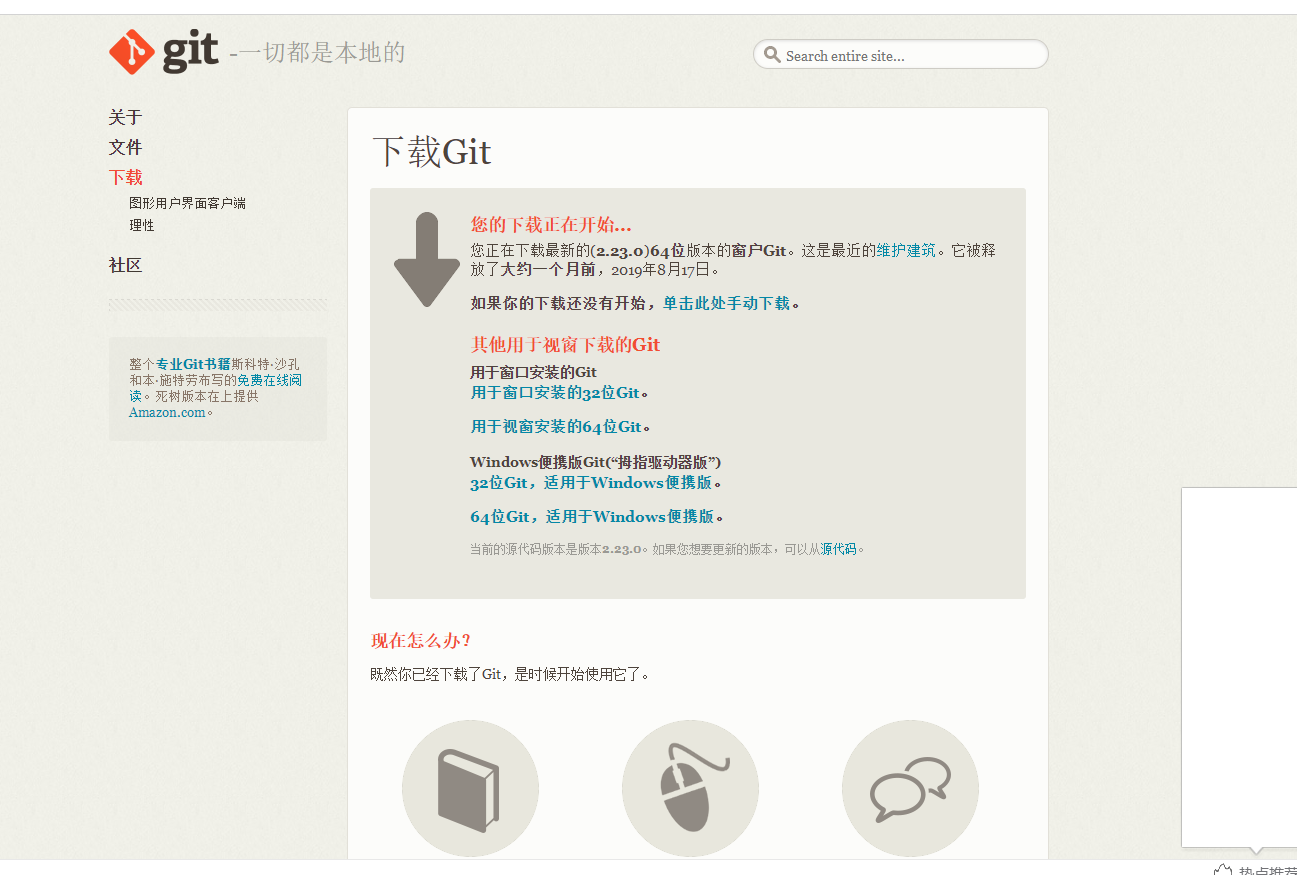The image size is (1297, 875).
Task: Open the 图形用户界面客户端 submenu item
Action: pos(187,203)
